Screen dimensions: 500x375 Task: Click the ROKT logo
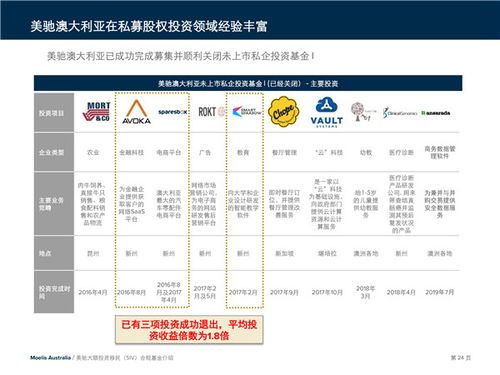(x=212, y=112)
